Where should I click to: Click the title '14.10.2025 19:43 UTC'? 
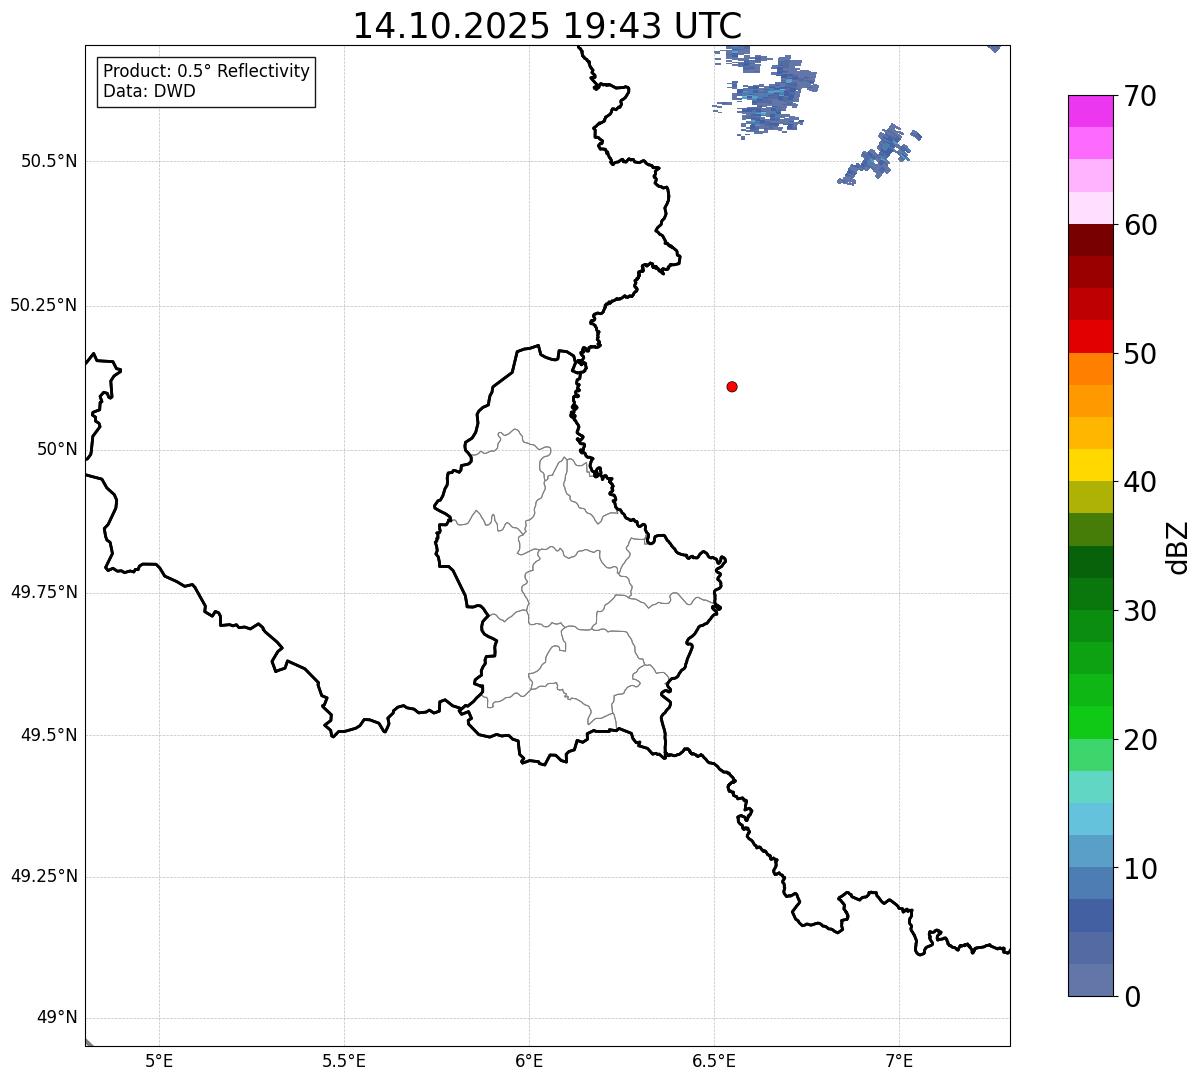pos(547,26)
